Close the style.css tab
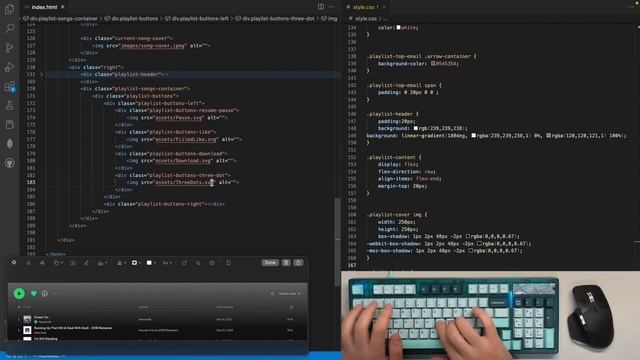640x360 pixels. [384, 7]
